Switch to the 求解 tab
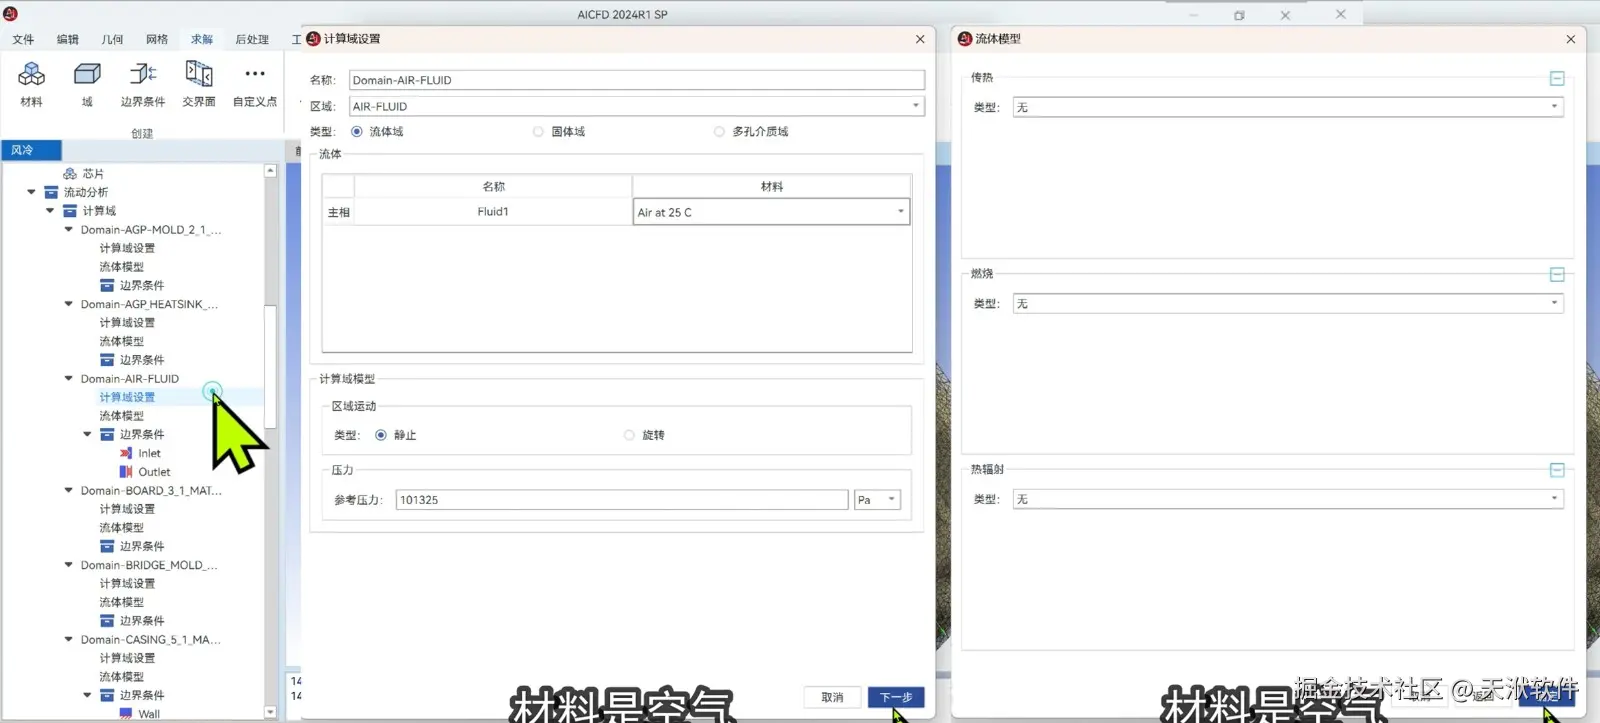1600x723 pixels. point(202,40)
